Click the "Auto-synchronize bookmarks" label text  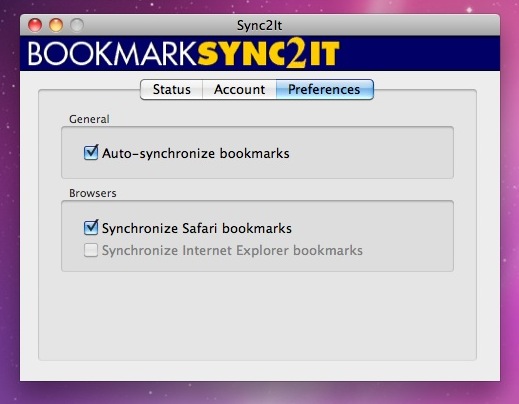click(x=196, y=153)
